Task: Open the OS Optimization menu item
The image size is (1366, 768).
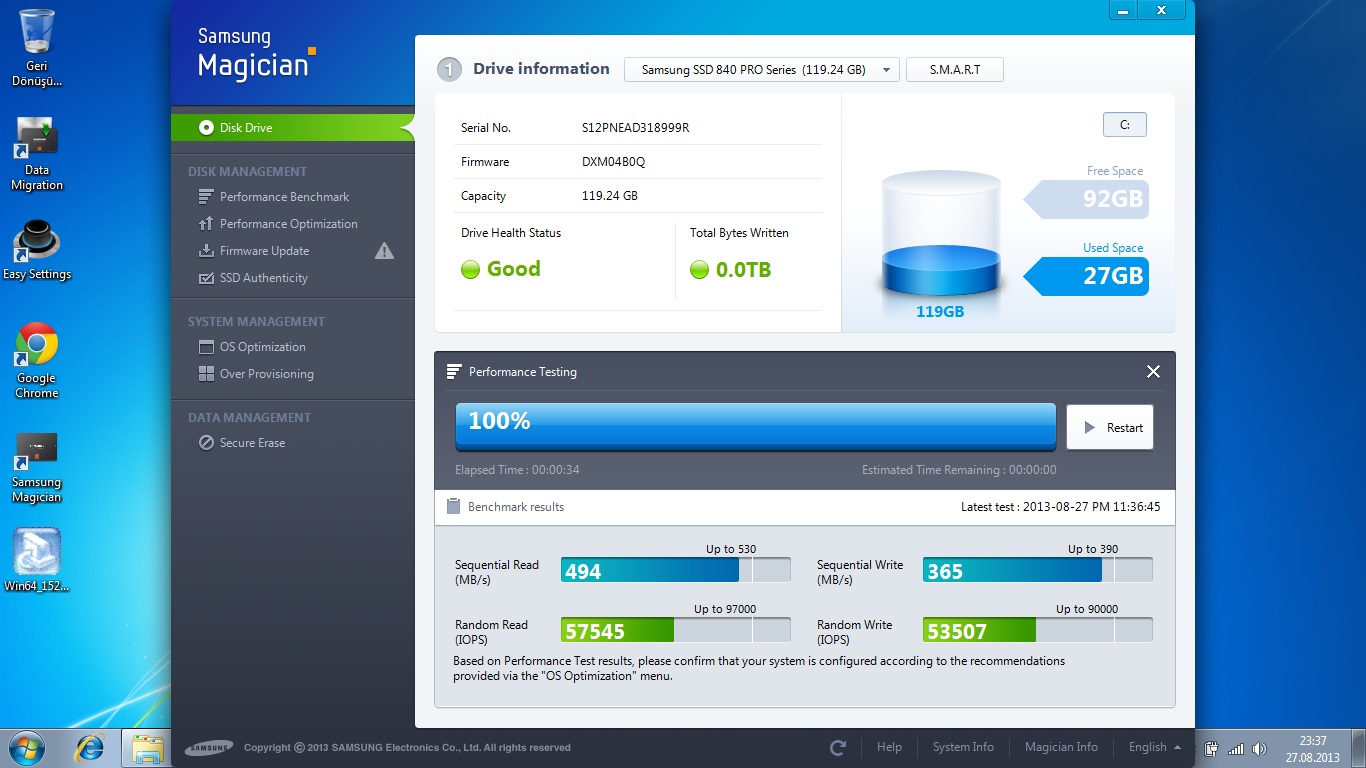Action: pyautogui.click(x=262, y=347)
